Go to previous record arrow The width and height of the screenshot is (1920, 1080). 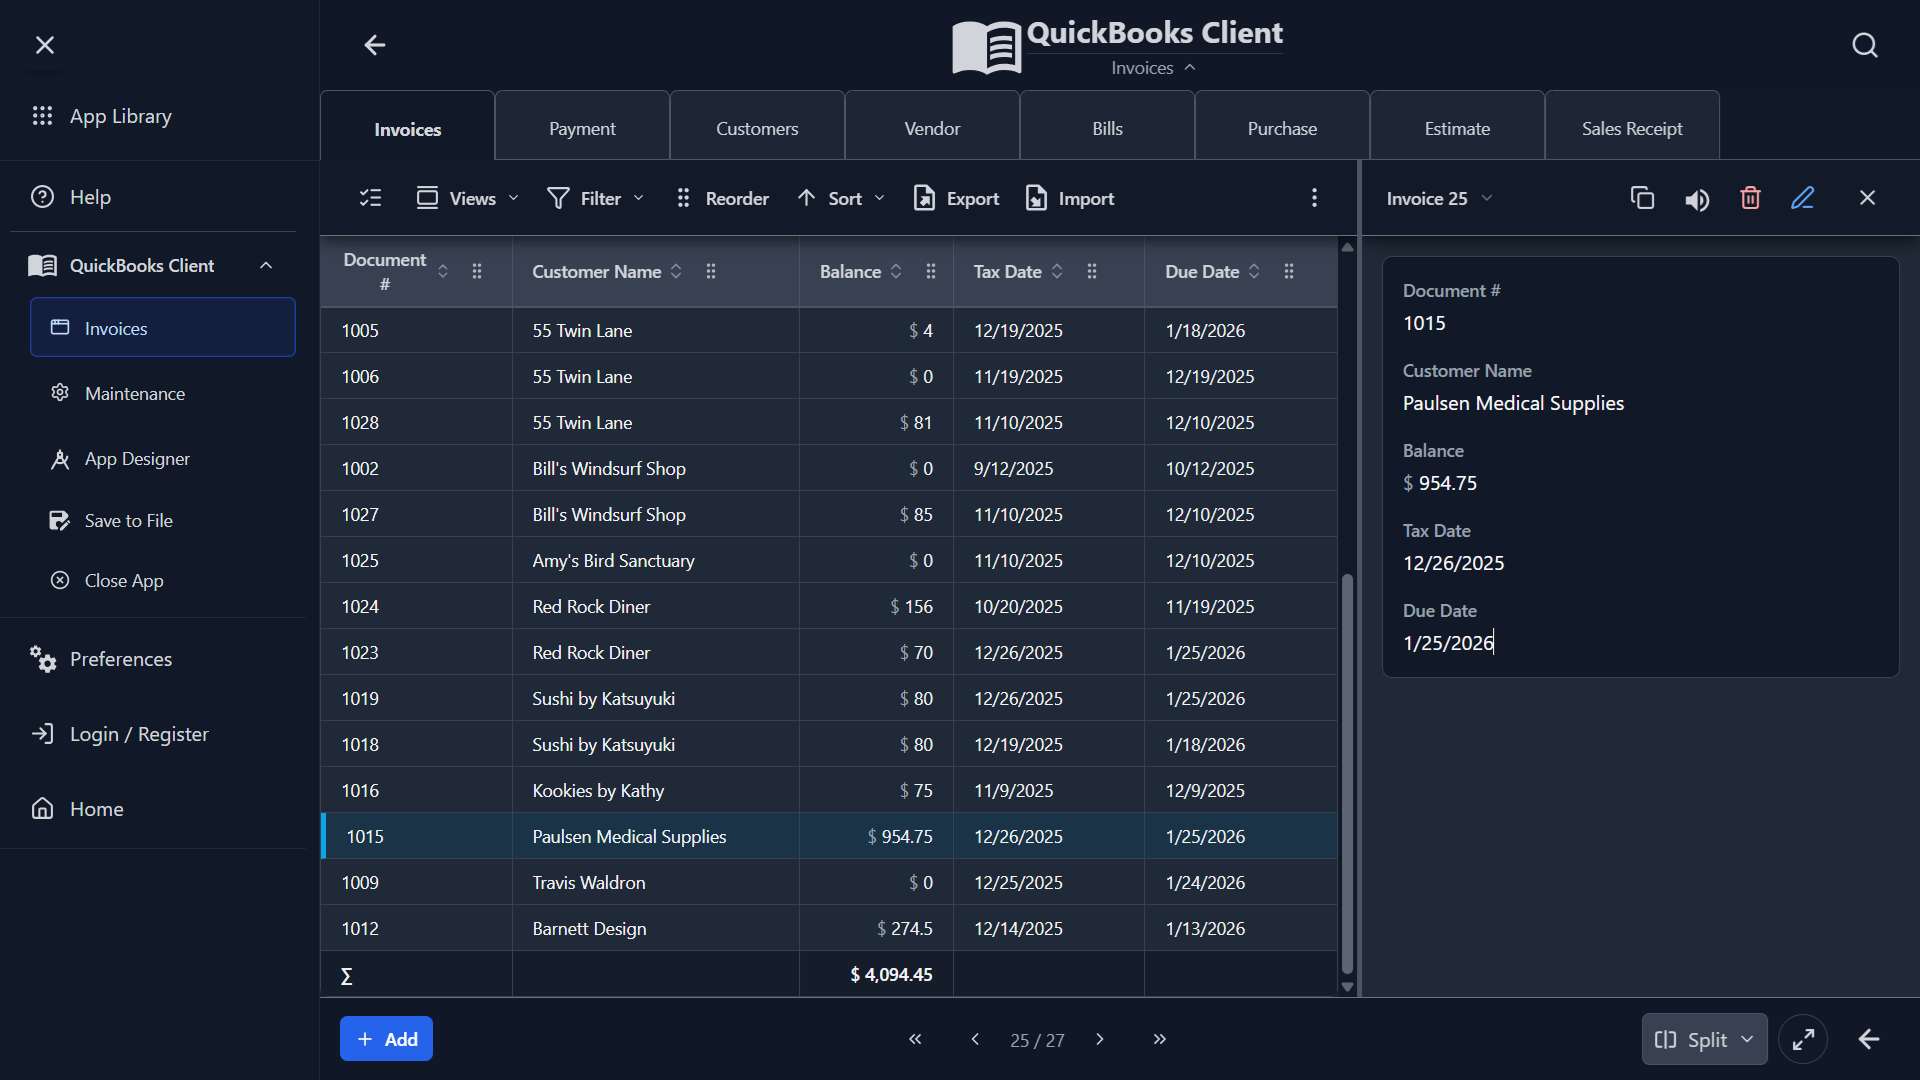[x=975, y=1039]
